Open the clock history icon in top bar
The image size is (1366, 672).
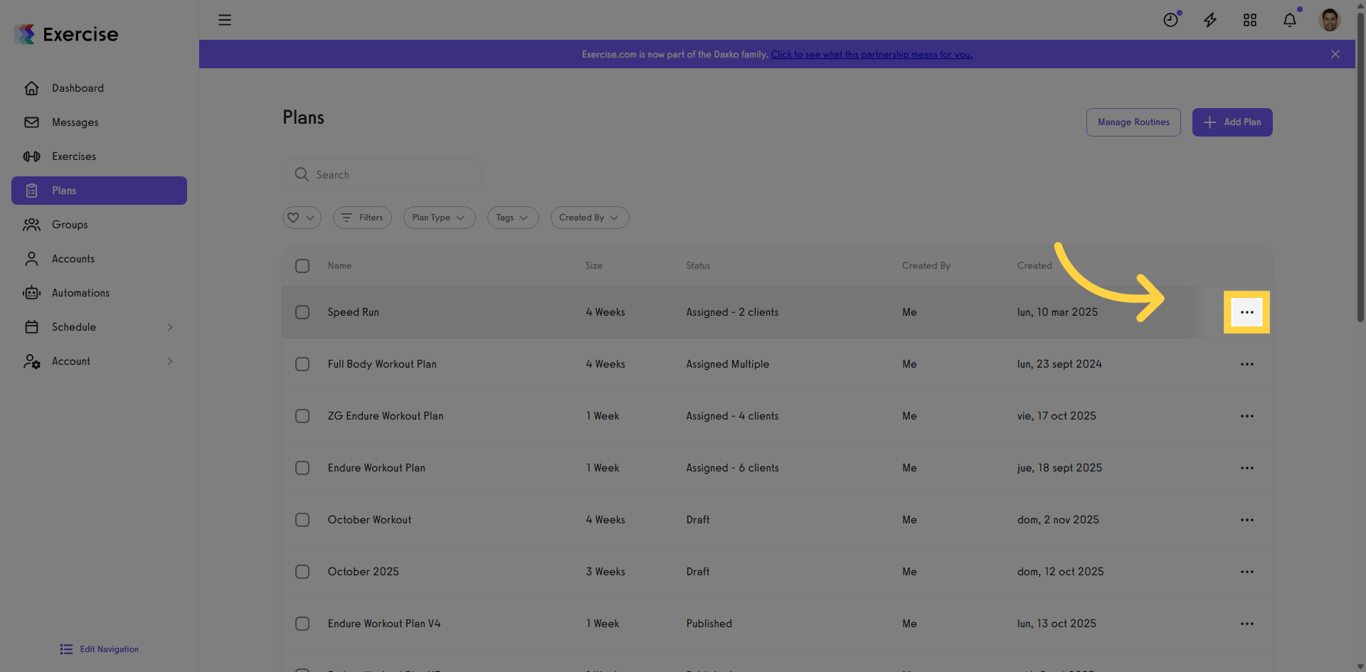pos(1170,19)
